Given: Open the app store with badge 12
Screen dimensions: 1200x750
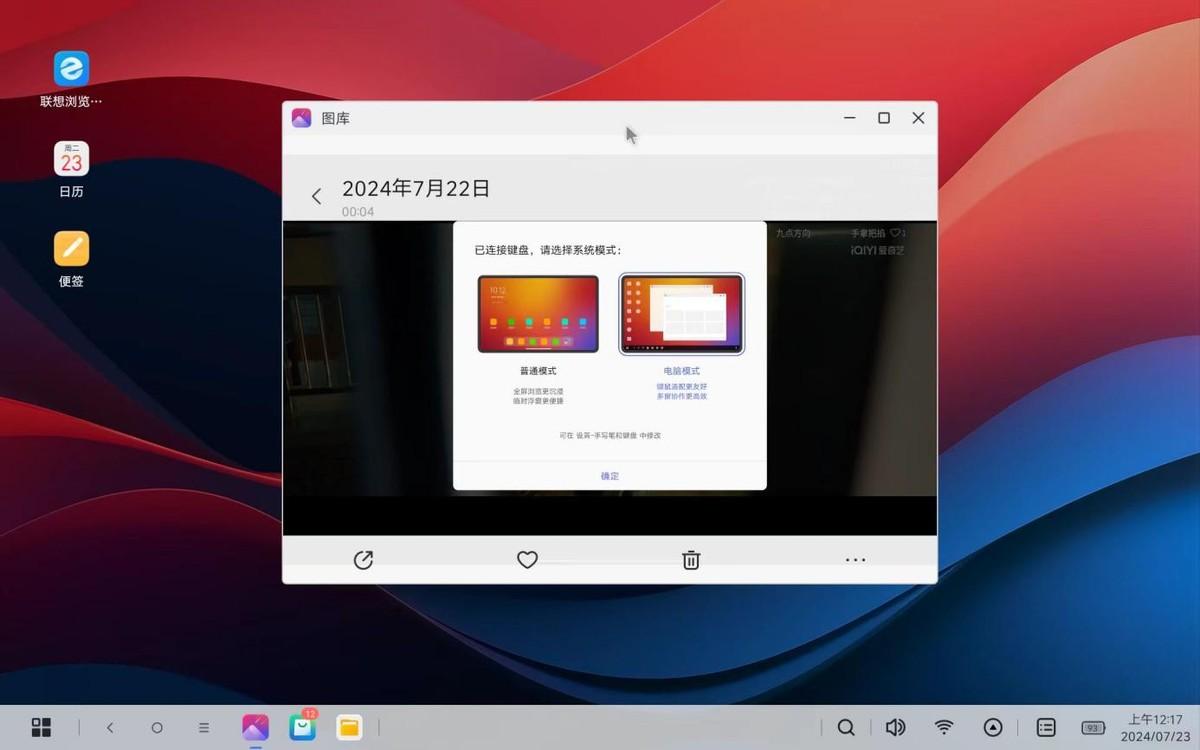Looking at the screenshot, I should point(303,727).
